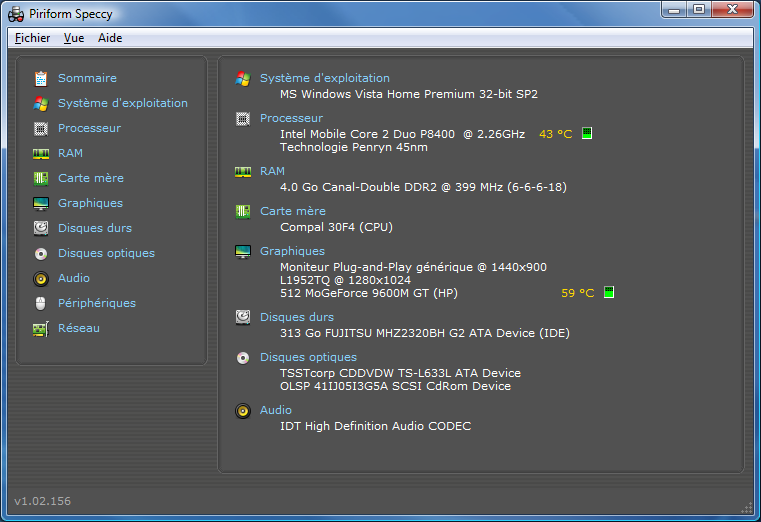Screen dimensions: 761x522
Task: Click 512 MoGeForce 9600M GT (HP) line
Action: coord(369,294)
